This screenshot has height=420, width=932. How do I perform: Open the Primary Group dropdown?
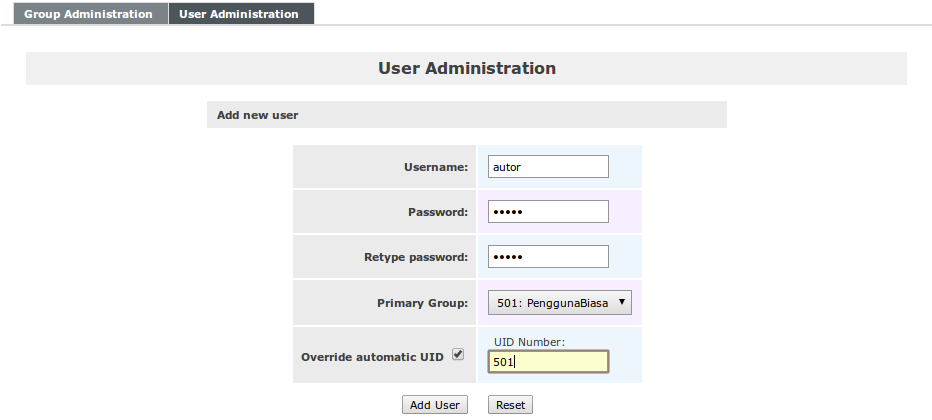559,303
